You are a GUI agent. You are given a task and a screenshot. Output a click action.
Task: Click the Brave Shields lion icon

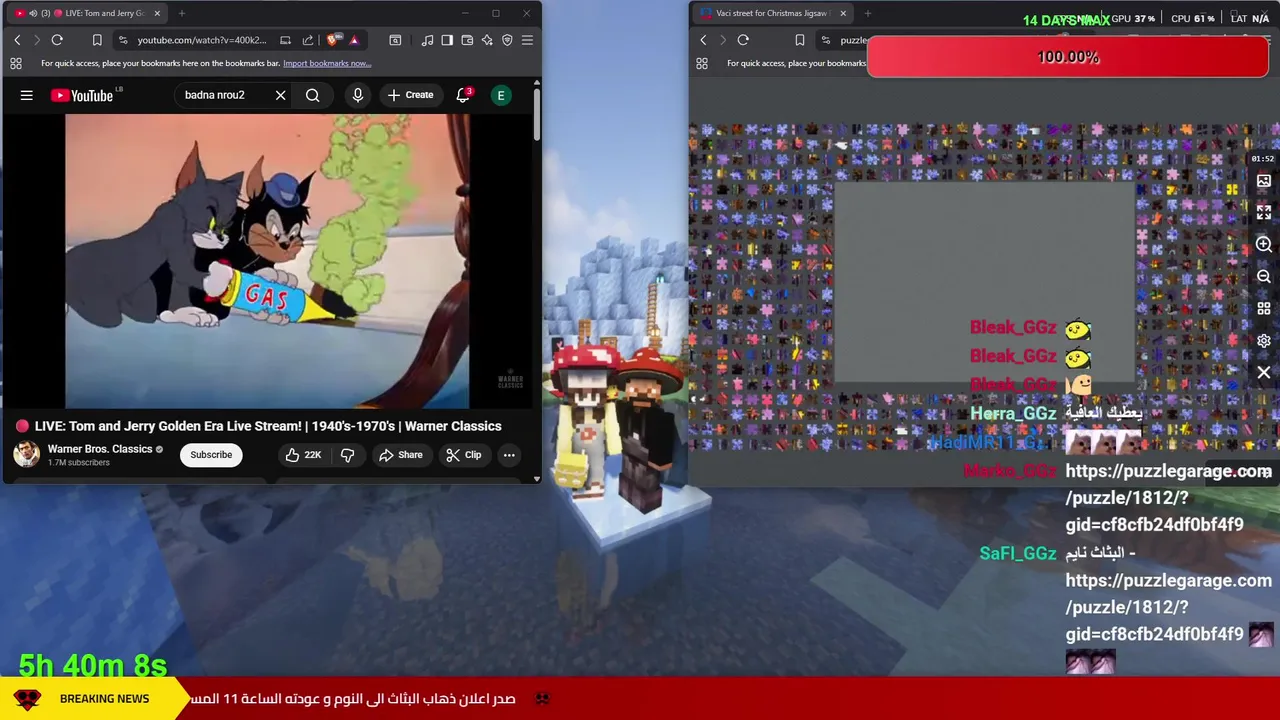pyautogui.click(x=333, y=40)
